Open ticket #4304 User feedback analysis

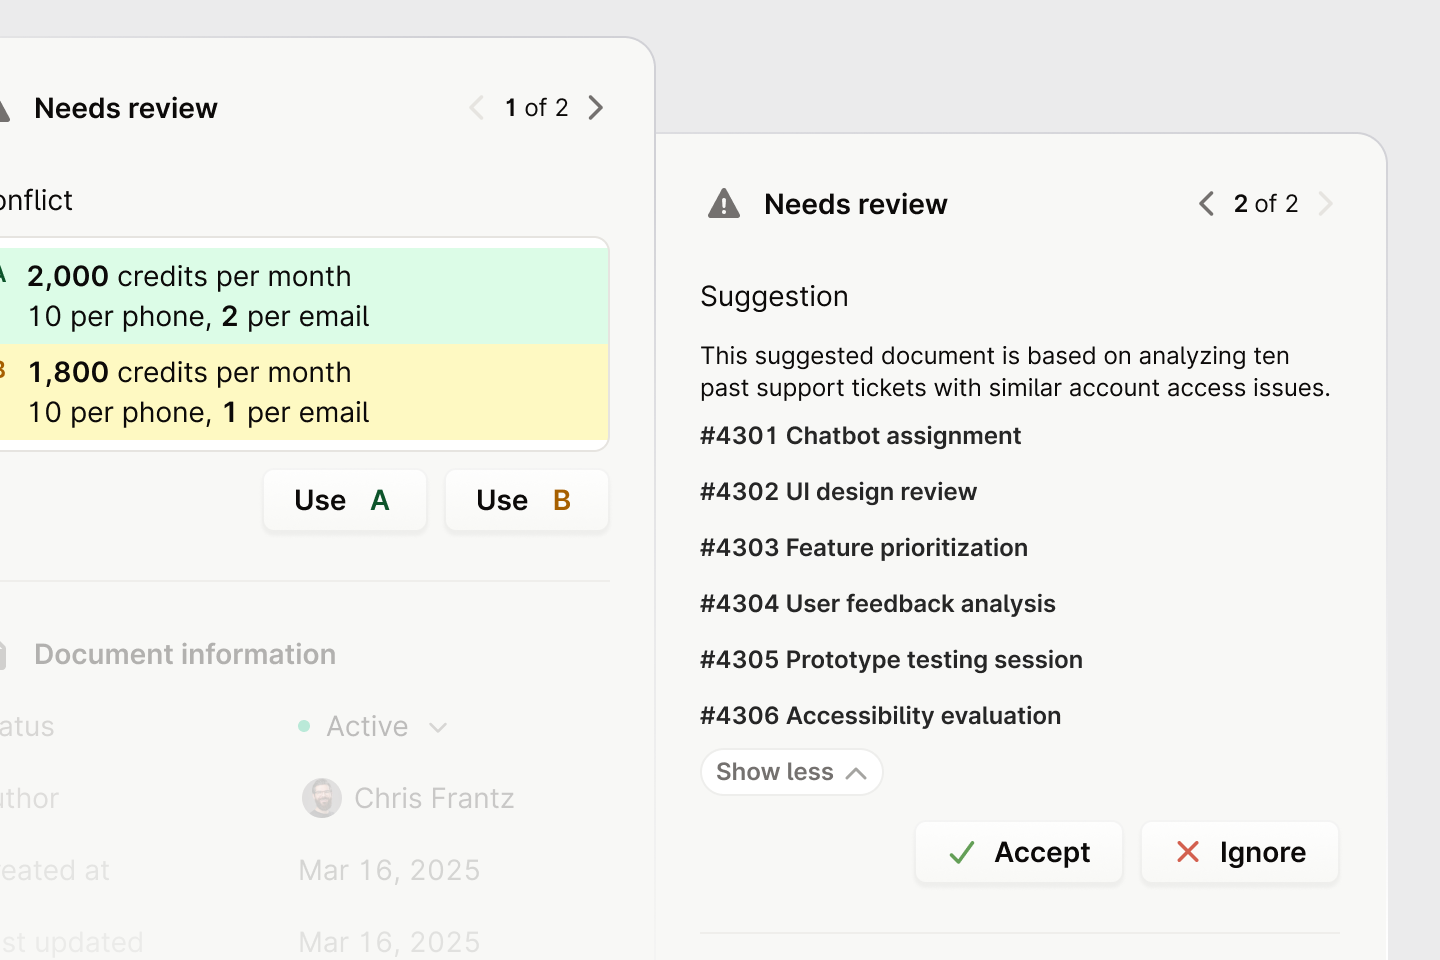click(877, 604)
